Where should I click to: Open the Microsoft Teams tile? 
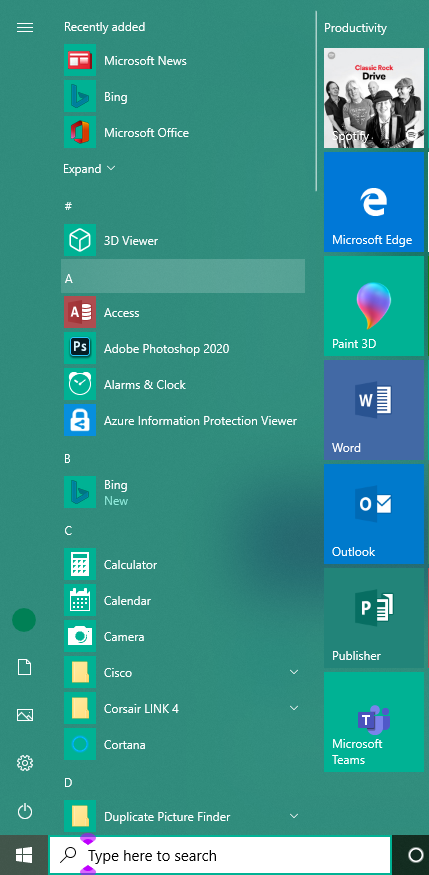374,722
